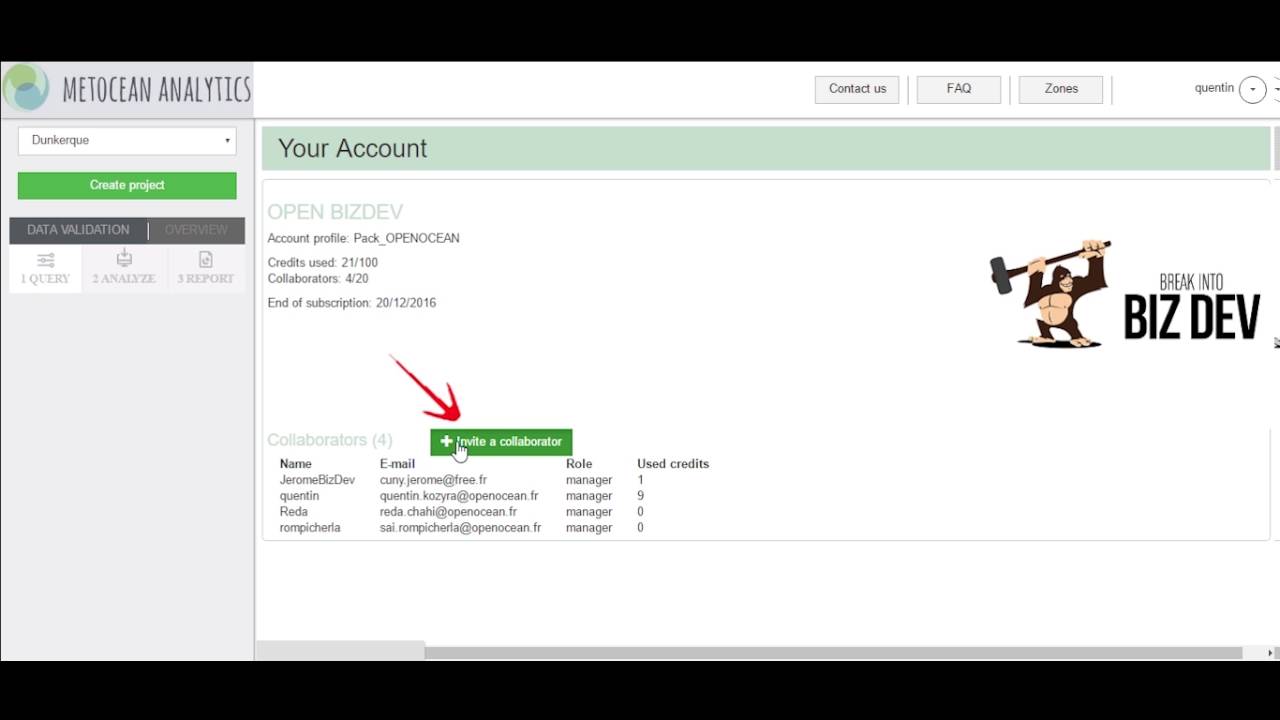
Task: Click Invite a collaborator button
Action: [501, 442]
